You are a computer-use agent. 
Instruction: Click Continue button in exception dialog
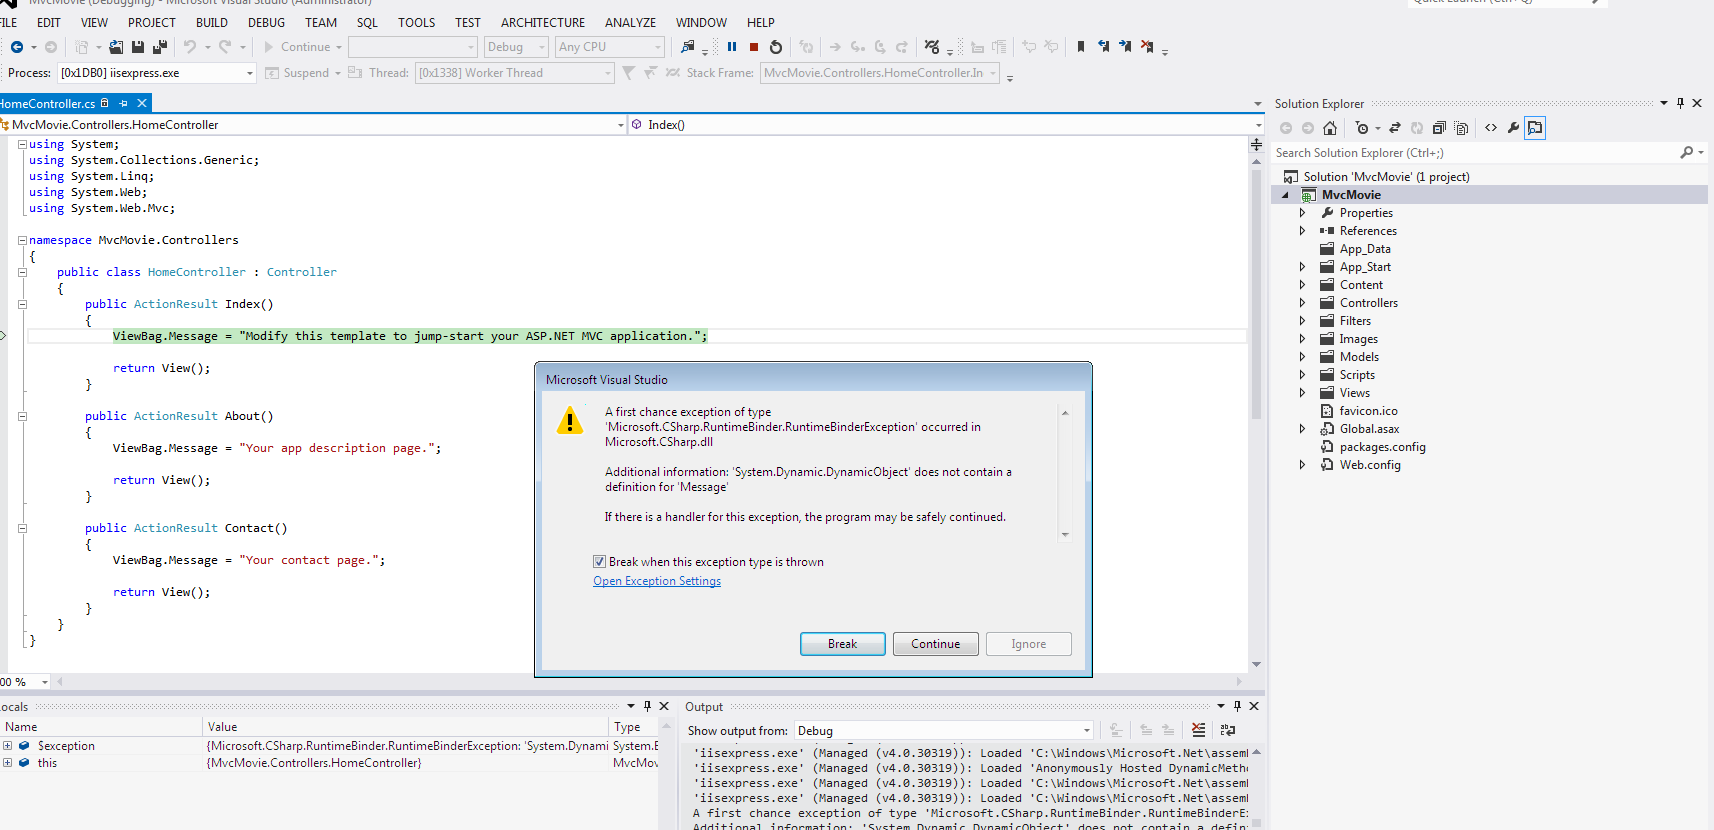(x=935, y=644)
